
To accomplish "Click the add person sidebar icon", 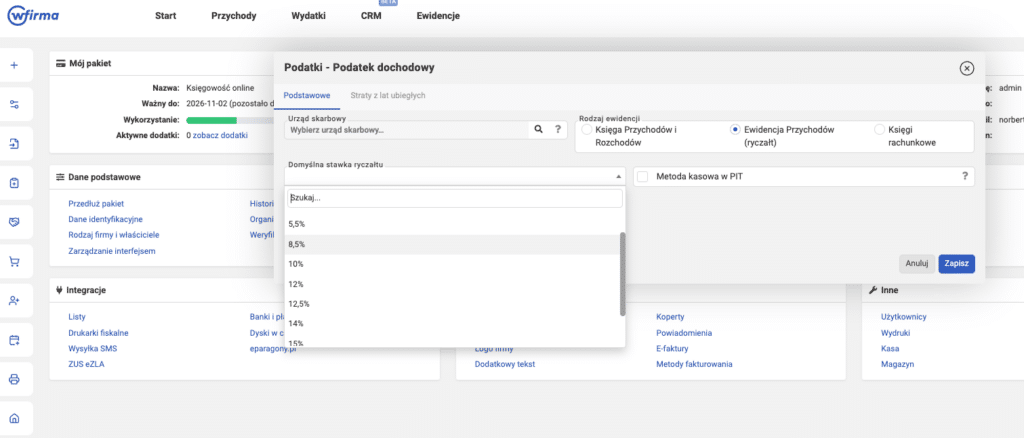I will (x=14, y=300).
